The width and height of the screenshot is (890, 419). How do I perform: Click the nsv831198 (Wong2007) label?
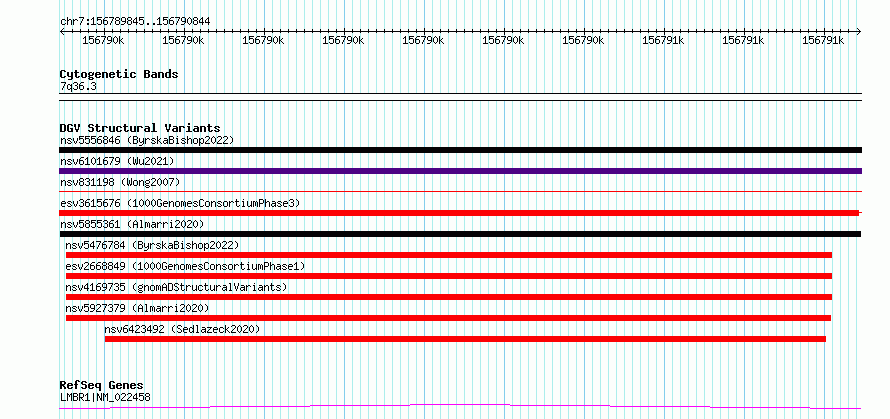120,182
